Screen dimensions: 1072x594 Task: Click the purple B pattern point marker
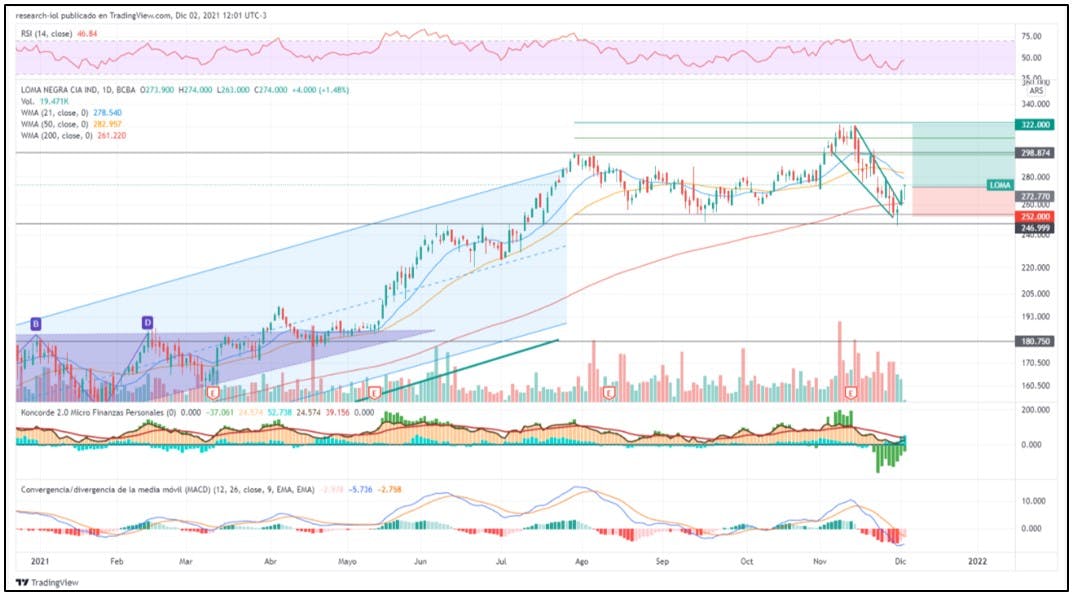pyautogui.click(x=36, y=323)
